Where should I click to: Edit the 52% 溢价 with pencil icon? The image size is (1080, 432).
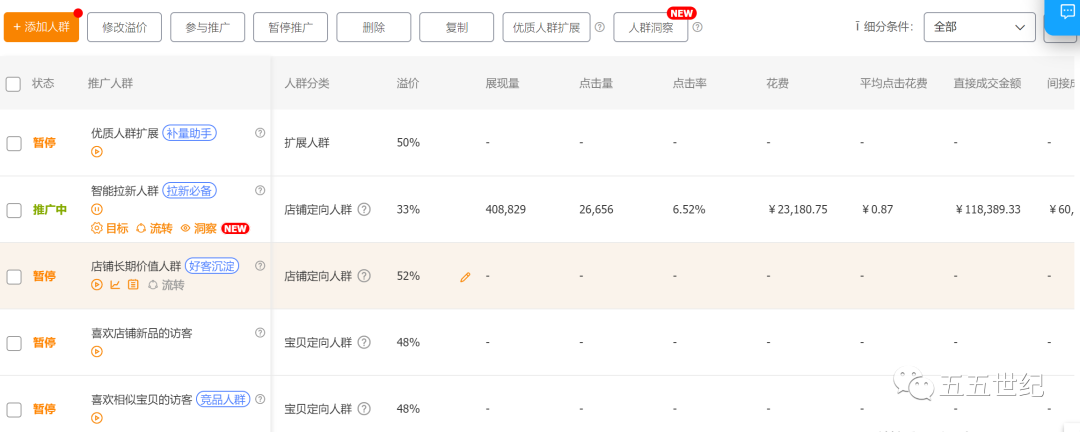(465, 277)
